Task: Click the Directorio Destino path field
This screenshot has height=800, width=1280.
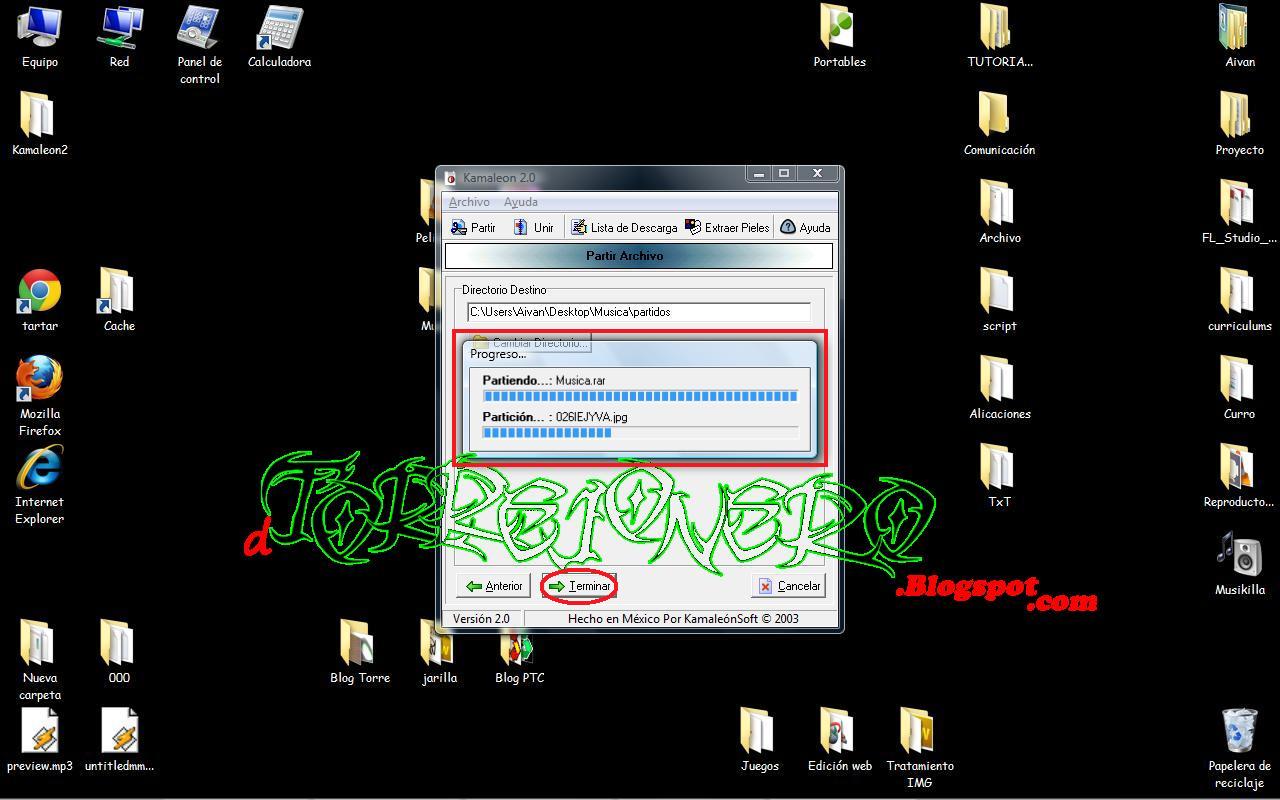Action: pyautogui.click(x=639, y=312)
